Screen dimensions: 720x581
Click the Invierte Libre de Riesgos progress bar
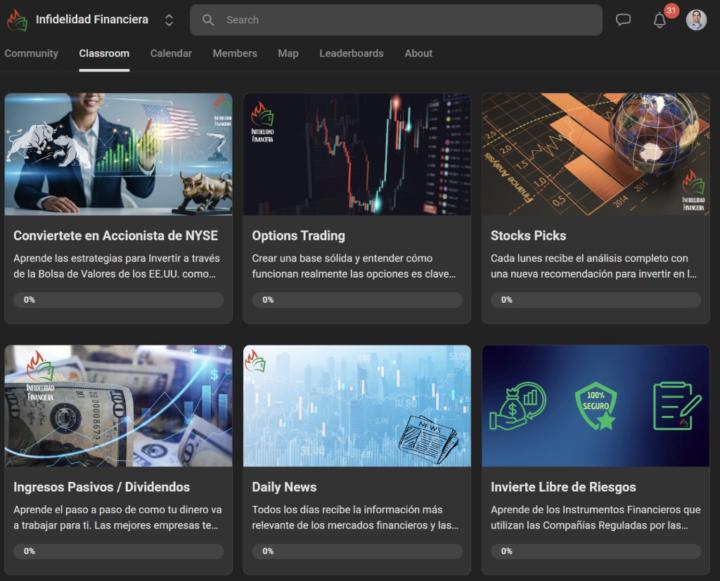click(596, 551)
